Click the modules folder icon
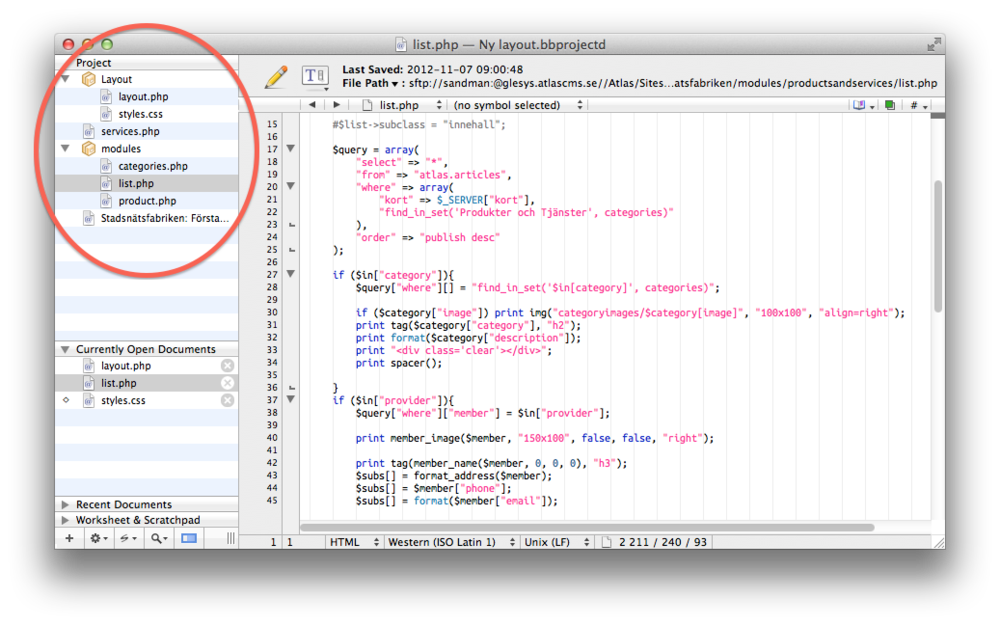This screenshot has width=1000, height=625. click(x=89, y=149)
